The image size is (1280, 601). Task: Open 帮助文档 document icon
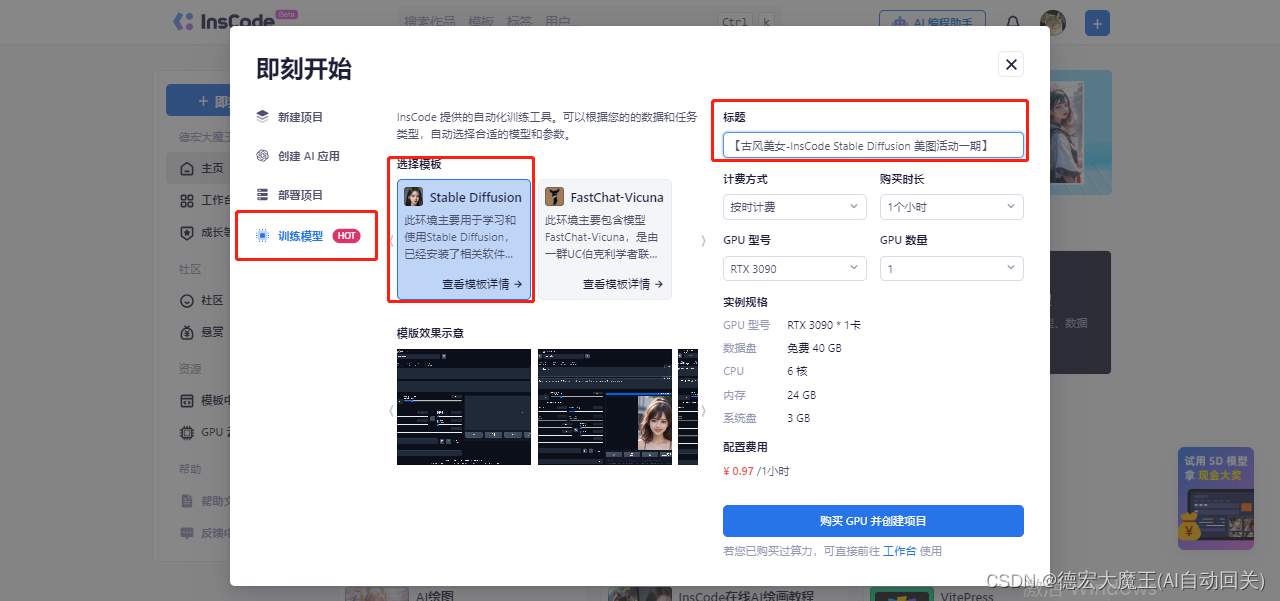[x=187, y=500]
